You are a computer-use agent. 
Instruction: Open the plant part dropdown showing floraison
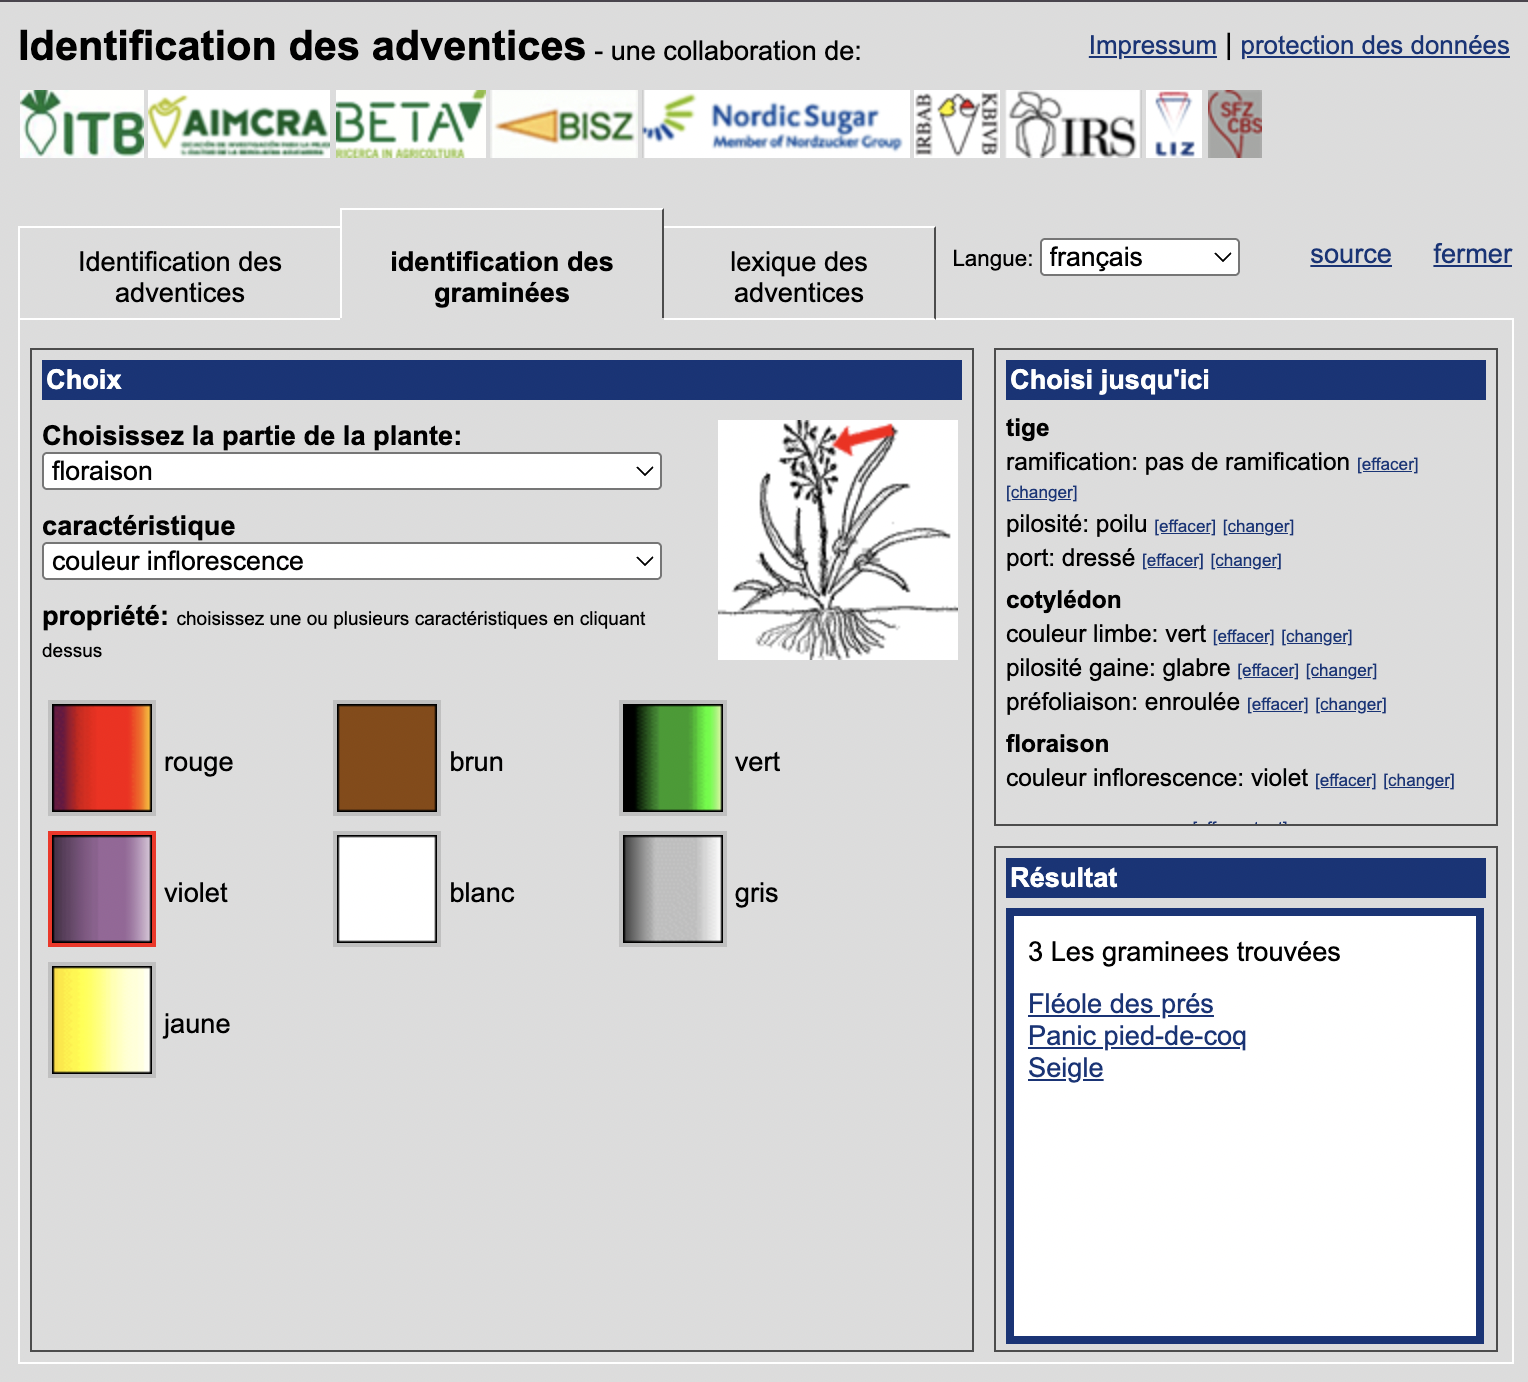[351, 471]
